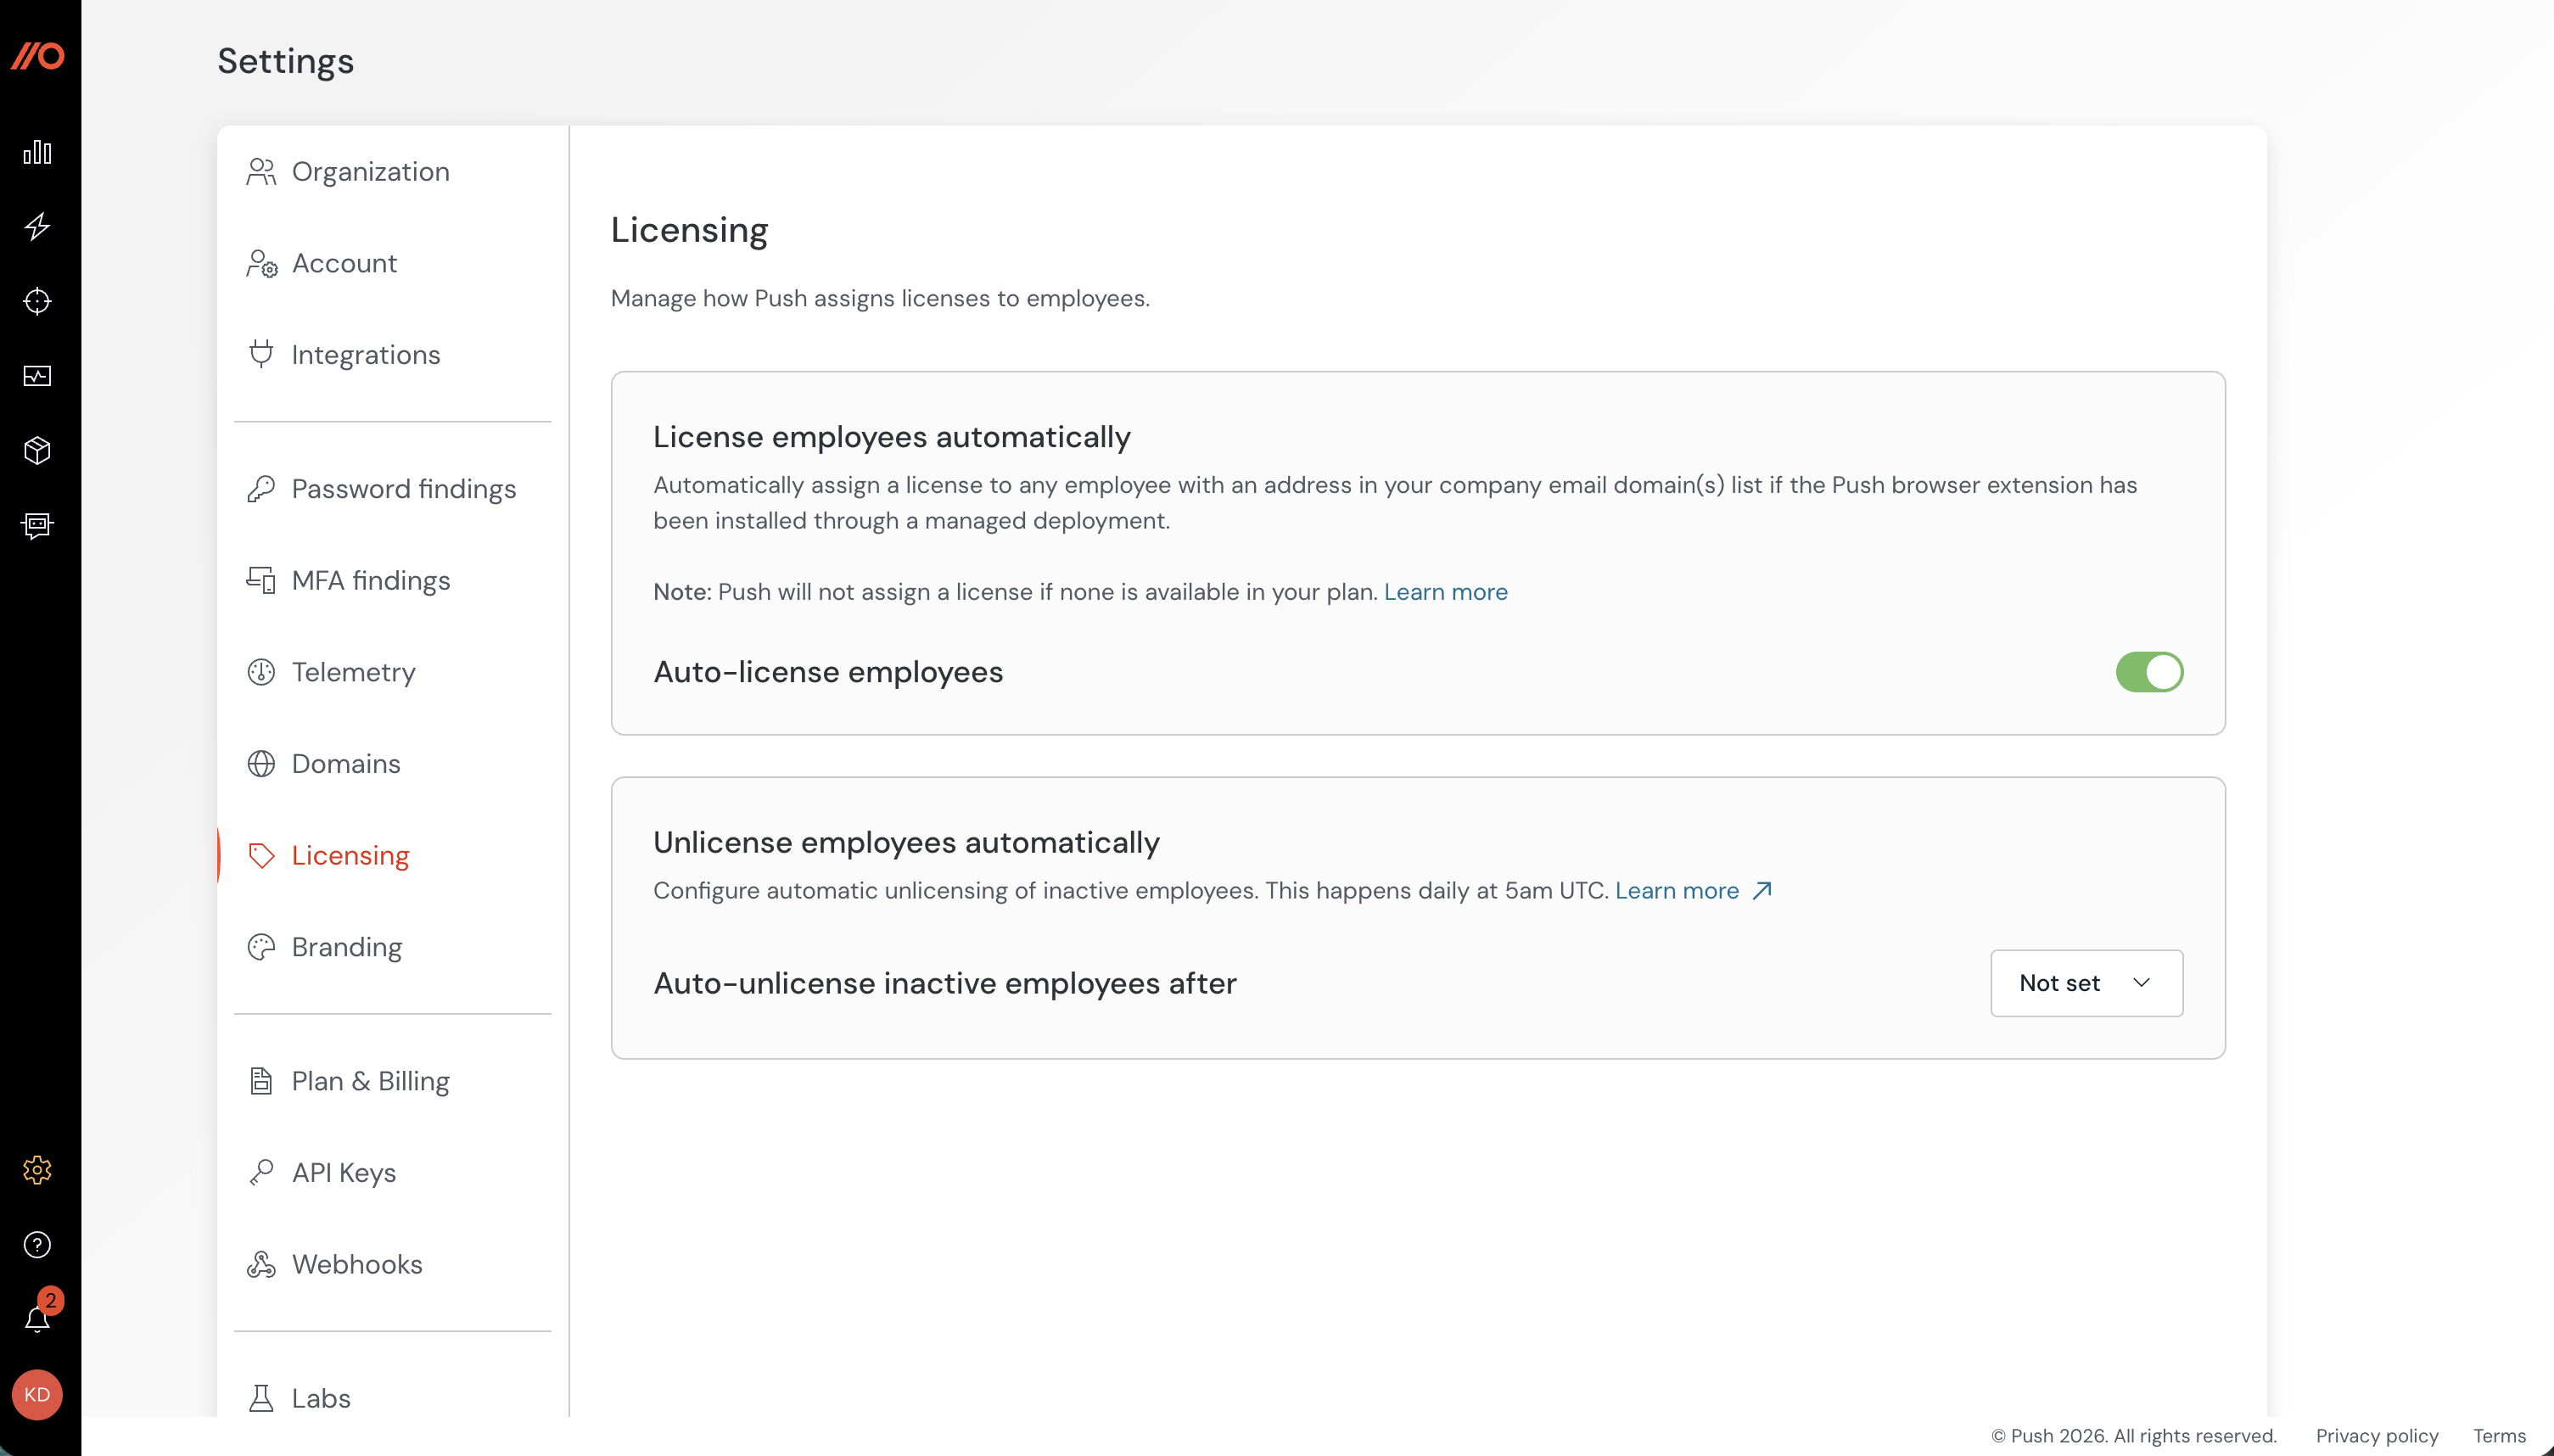Click Learn more about license availability
This screenshot has height=1456, width=2554.
coord(1444,591)
